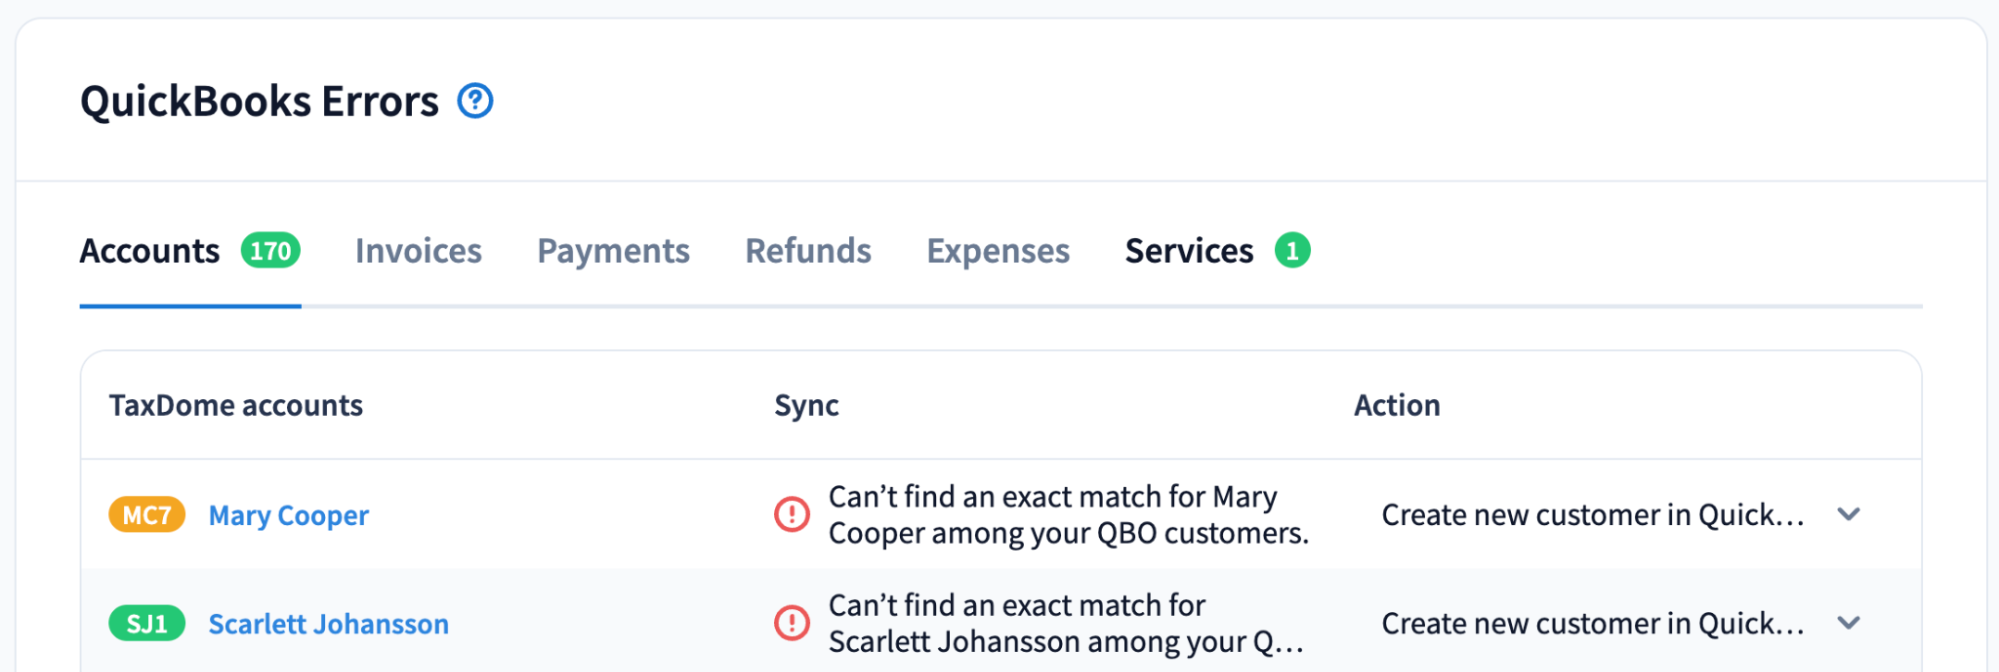Click the MC7 avatar badge

[x=147, y=515]
